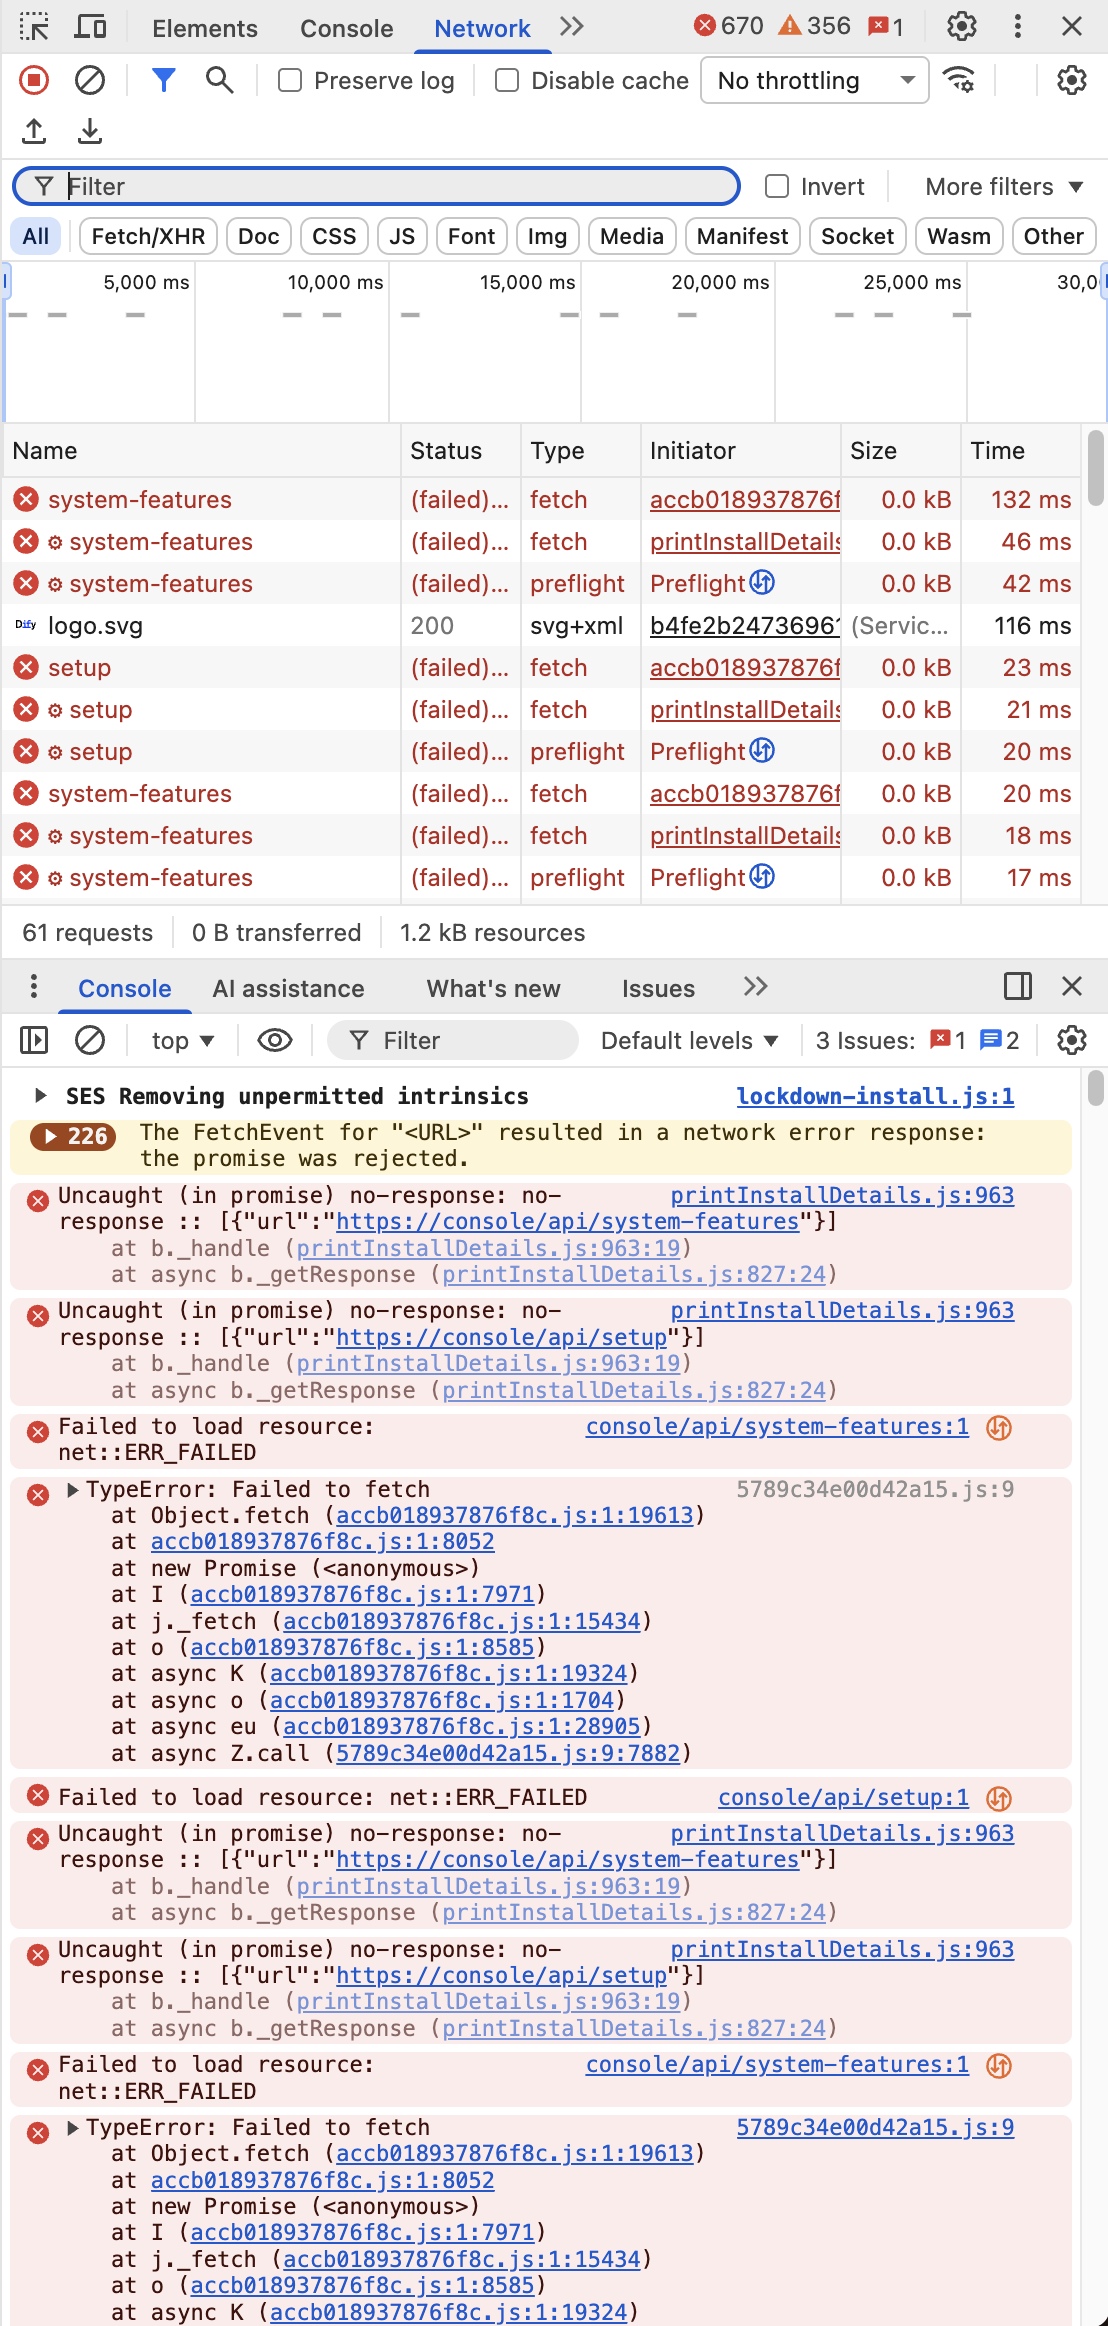This screenshot has height=2326, width=1108.
Task: Toggle the network filter funnel icon
Action: 163,80
